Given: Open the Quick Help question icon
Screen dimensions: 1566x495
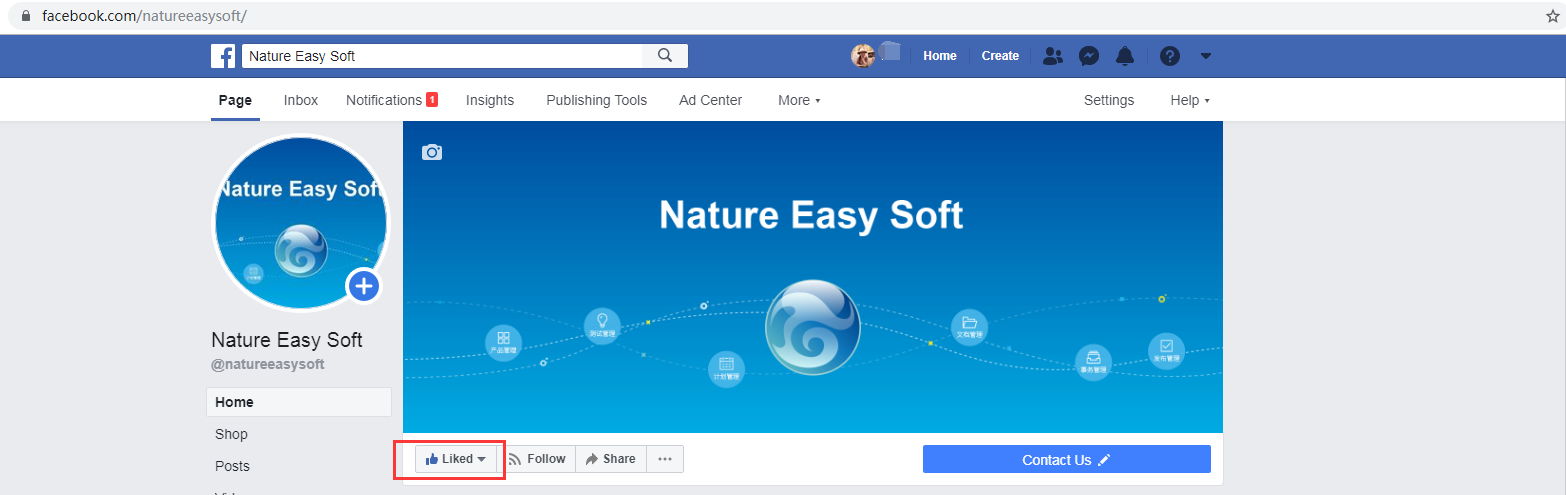Looking at the screenshot, I should [1169, 56].
